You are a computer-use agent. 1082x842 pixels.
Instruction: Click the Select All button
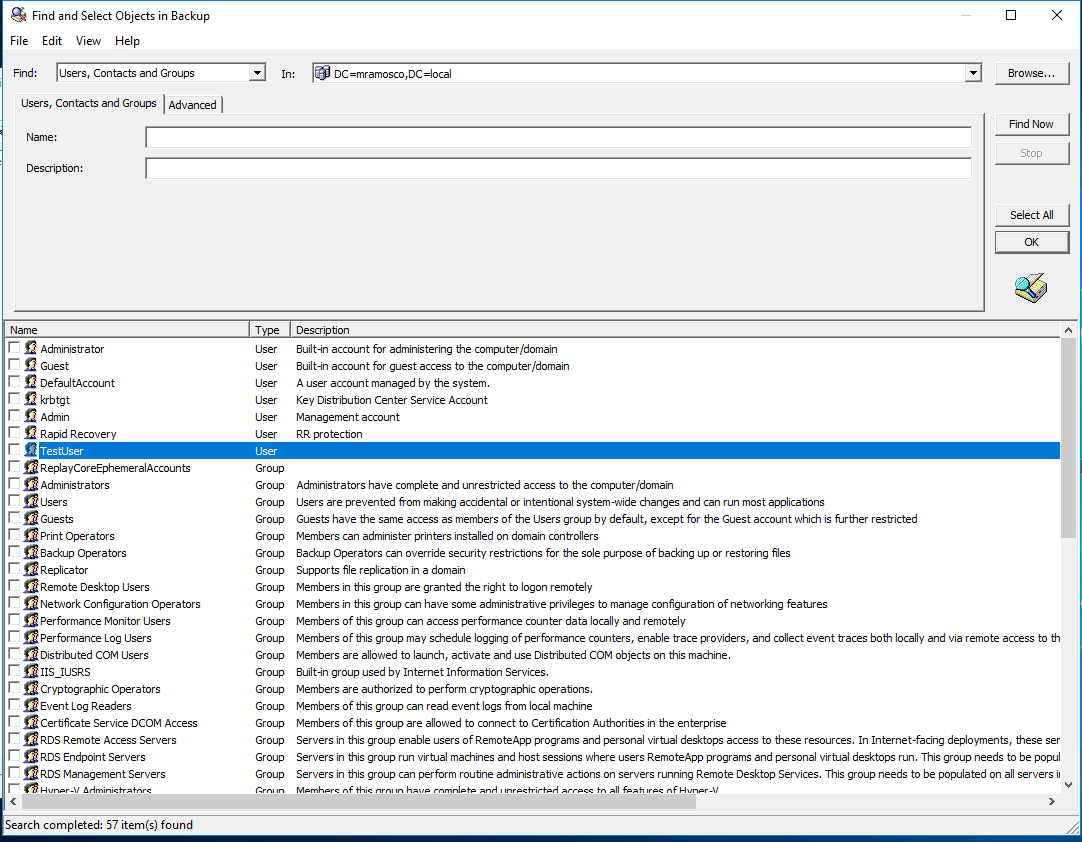(1031, 215)
